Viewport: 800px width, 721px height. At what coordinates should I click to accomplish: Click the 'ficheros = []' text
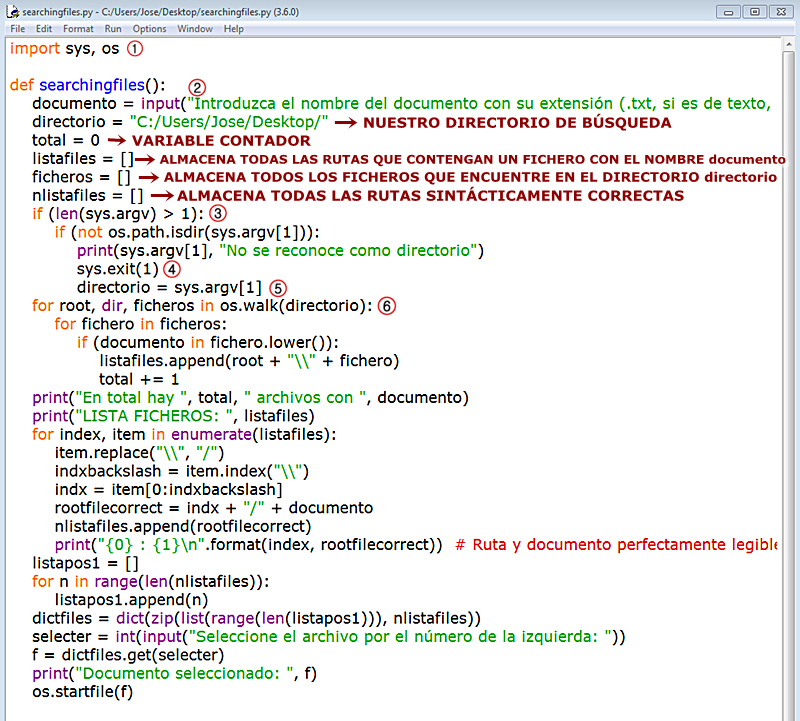[x=81, y=177]
